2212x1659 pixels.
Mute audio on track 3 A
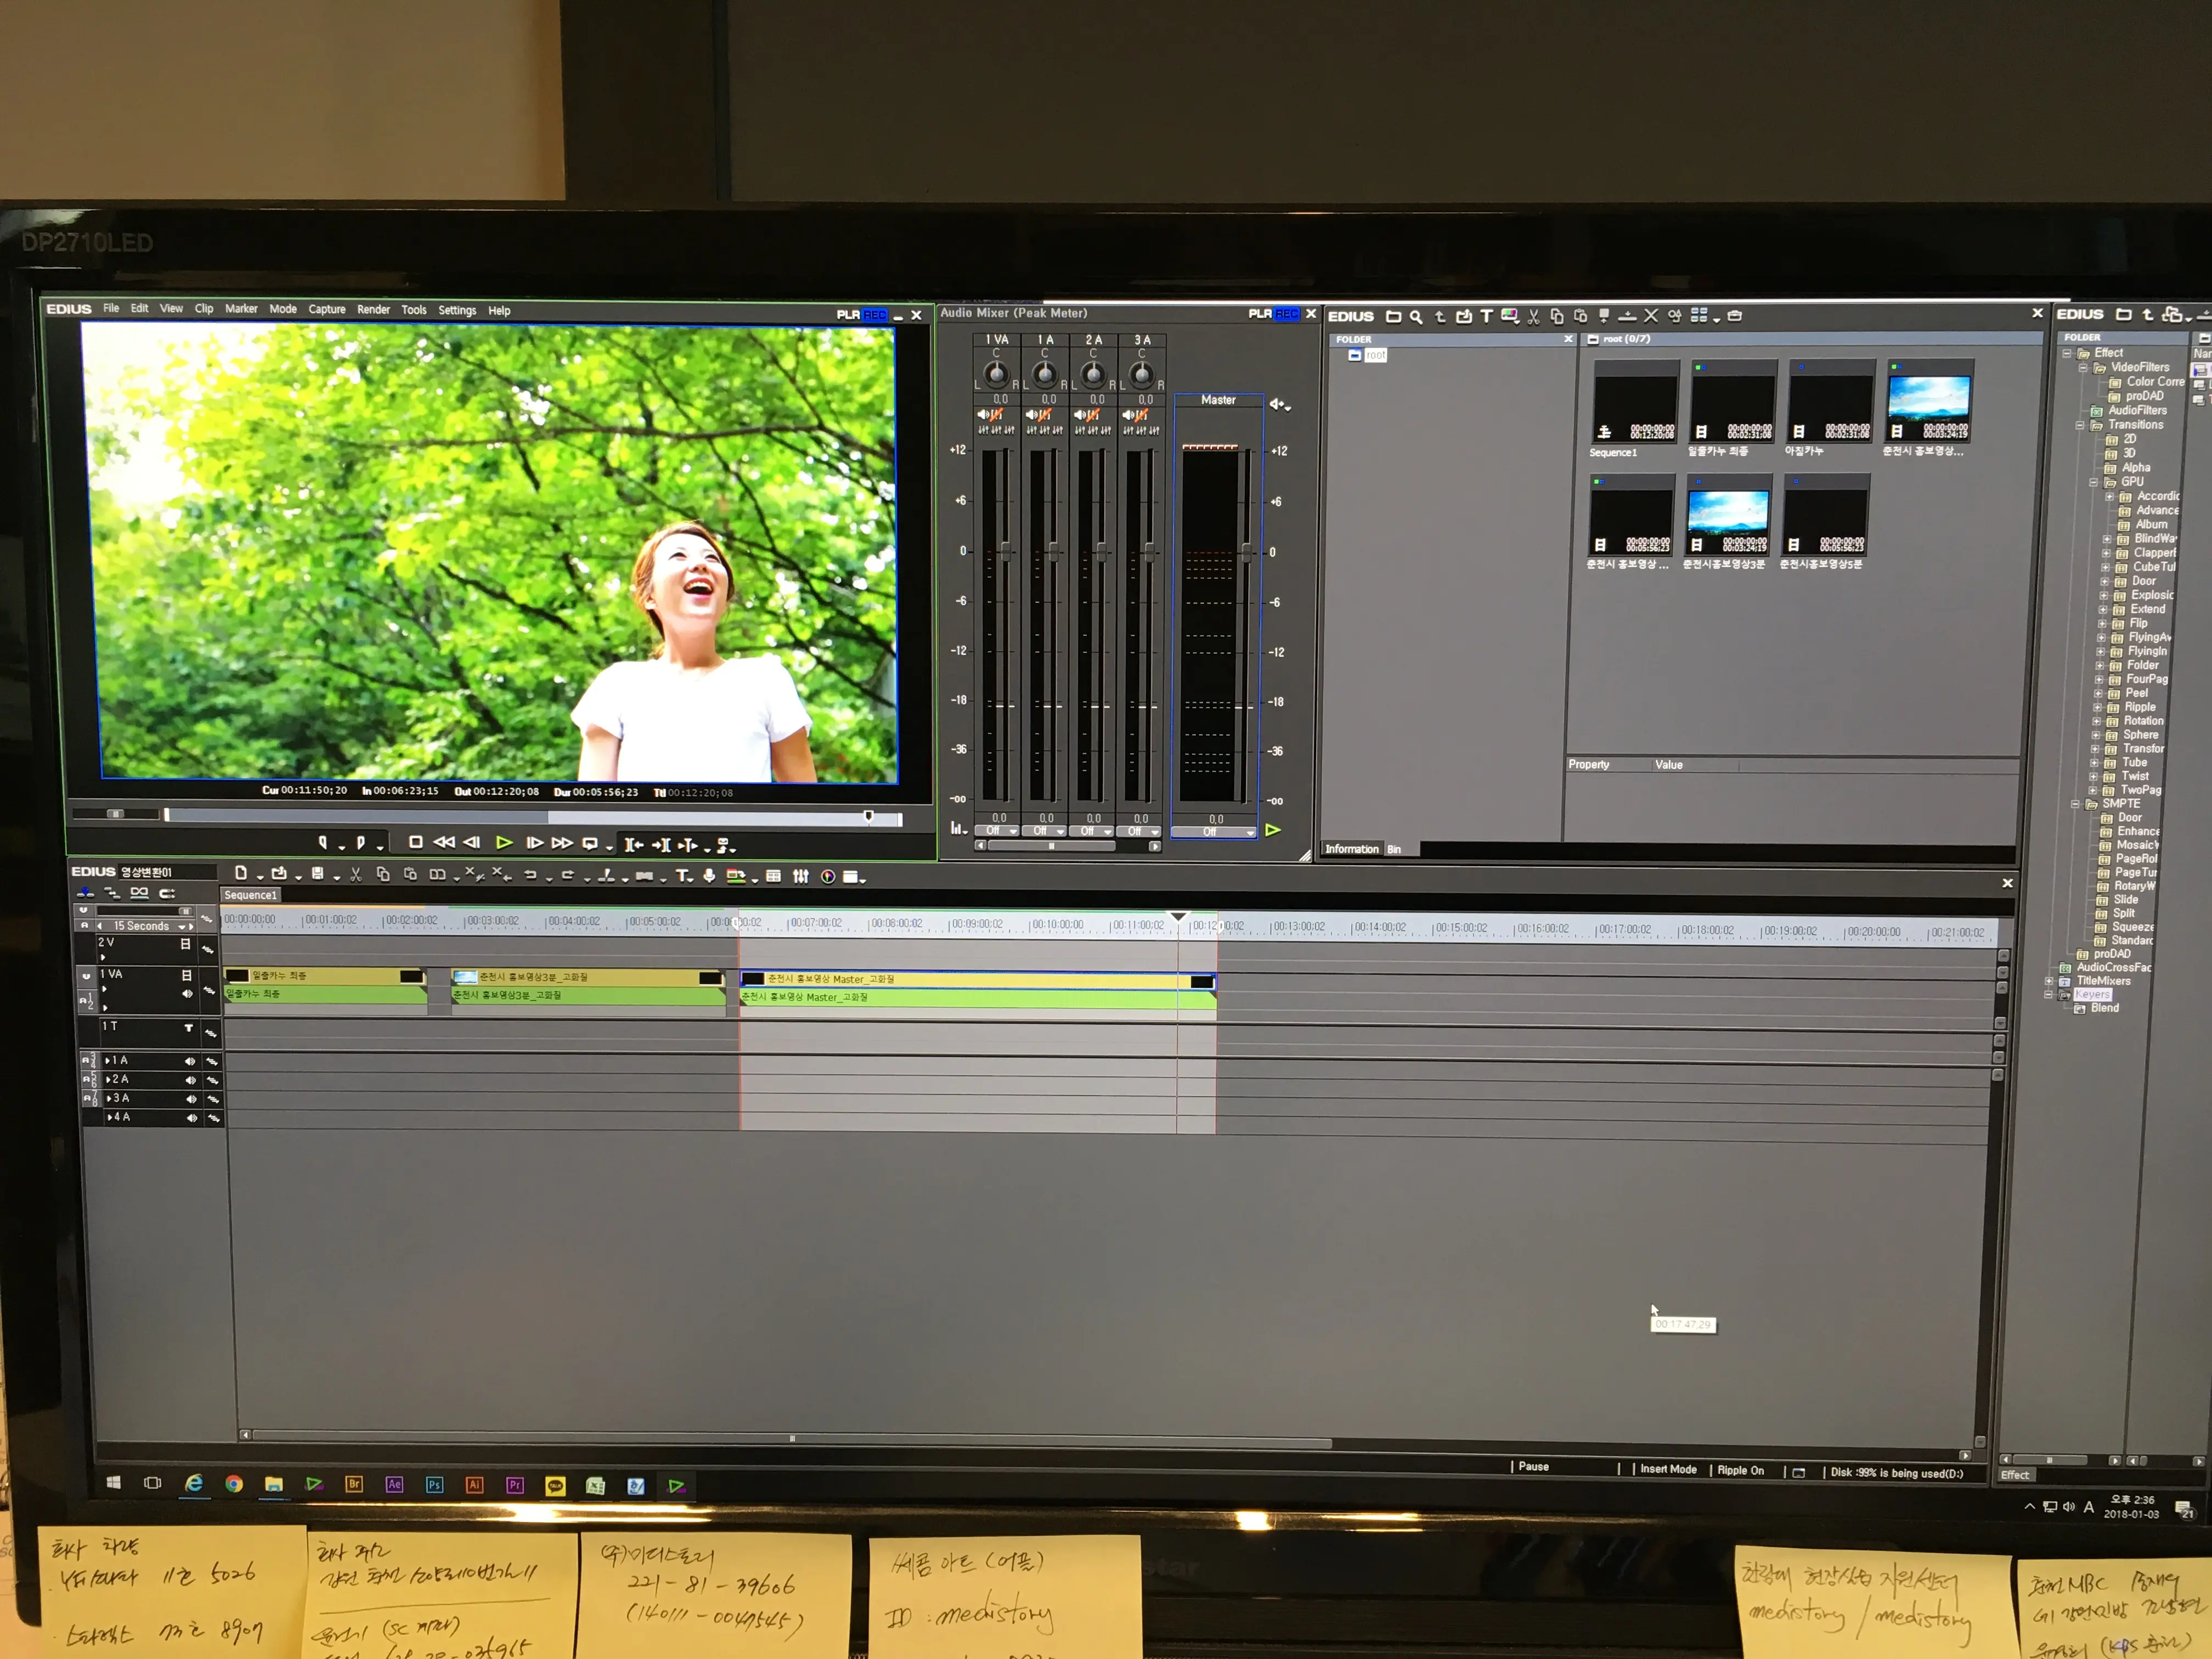click(x=191, y=1099)
